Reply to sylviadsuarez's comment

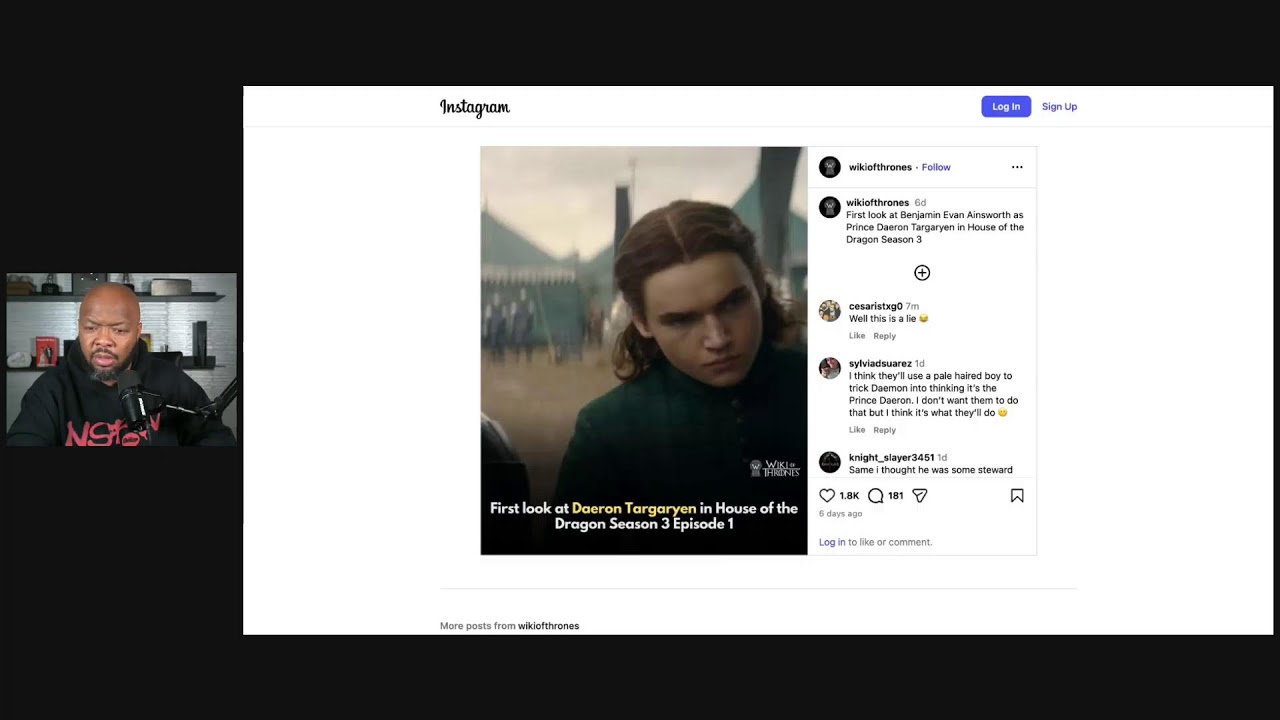pos(885,430)
